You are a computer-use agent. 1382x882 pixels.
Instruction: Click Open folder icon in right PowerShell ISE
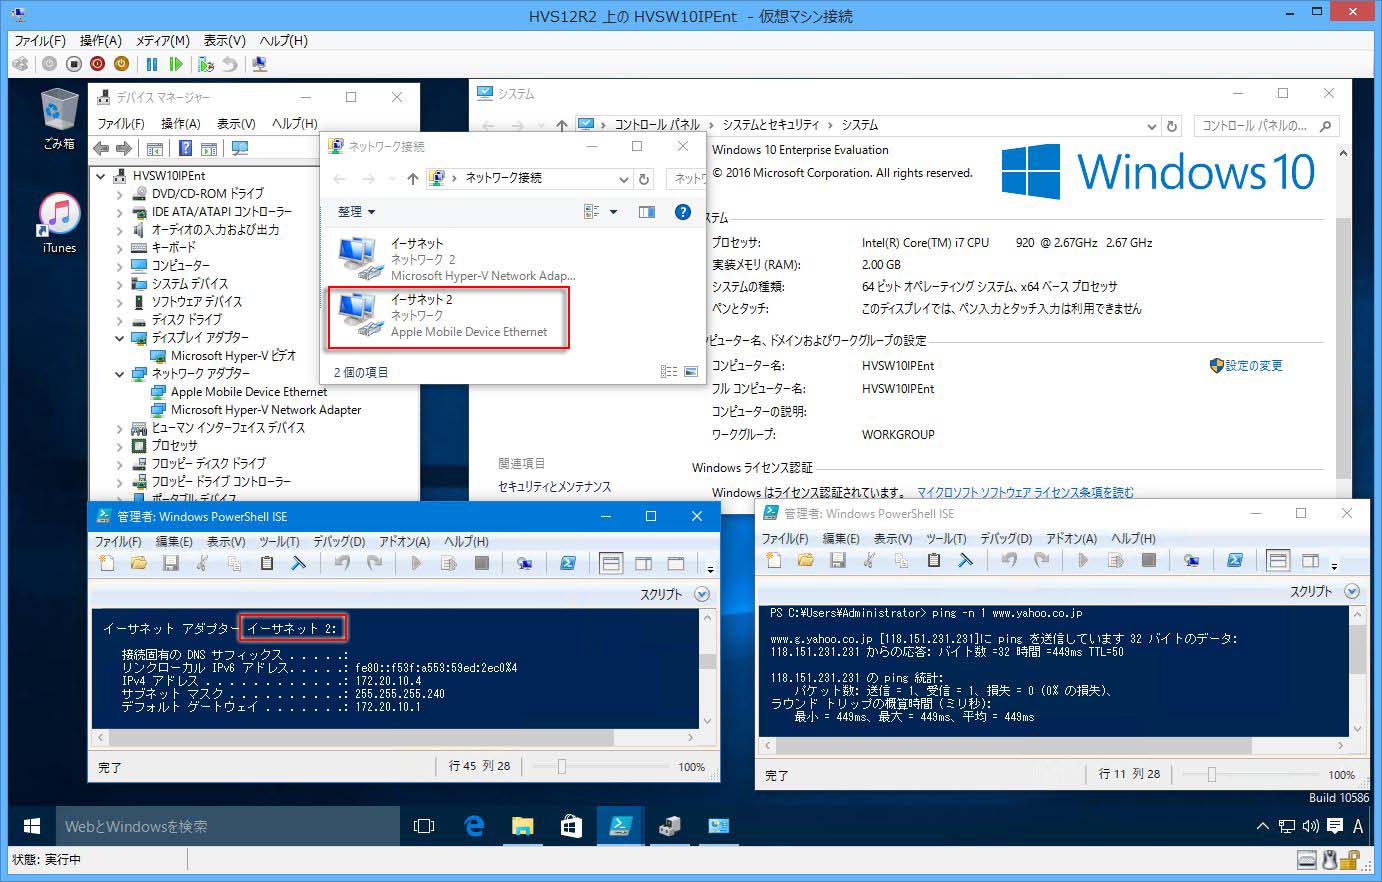[x=806, y=561]
